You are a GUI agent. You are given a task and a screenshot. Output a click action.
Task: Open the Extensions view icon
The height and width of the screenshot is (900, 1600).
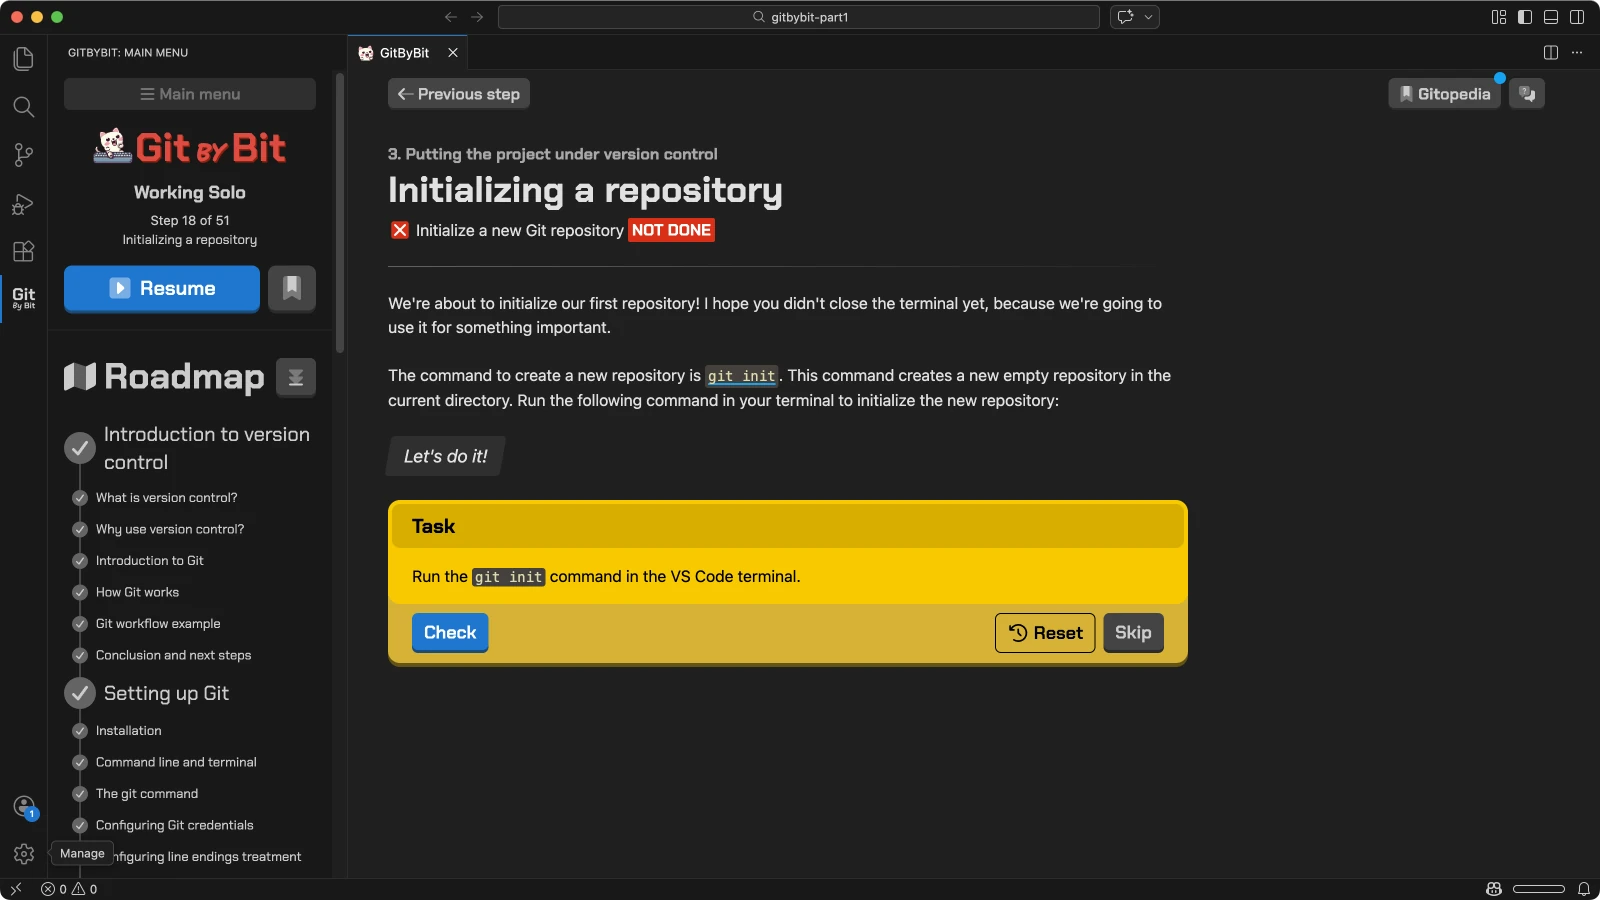tap(23, 251)
